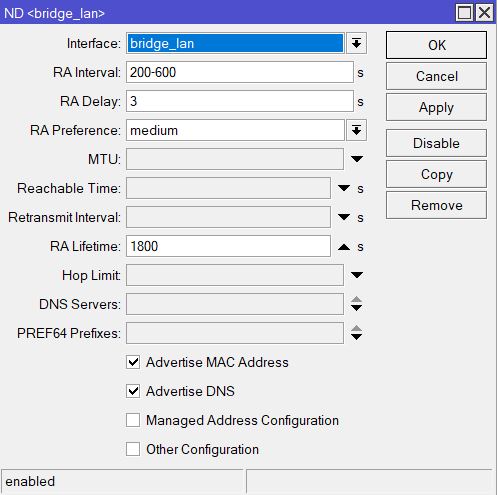
Task: Add a PREF64 Prefixes entry with down arrow
Action: [x=356, y=337]
